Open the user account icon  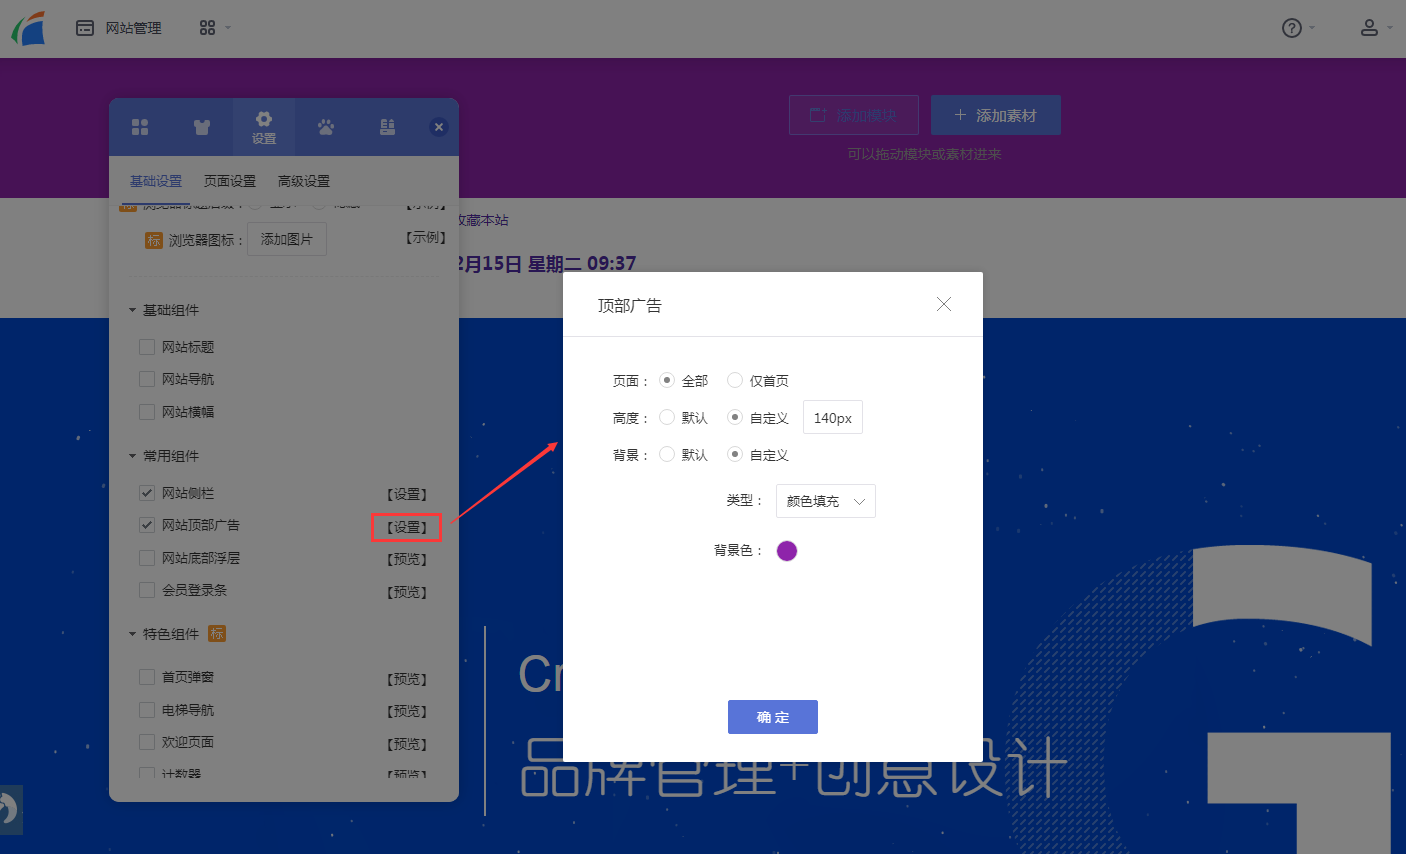tap(1375, 28)
